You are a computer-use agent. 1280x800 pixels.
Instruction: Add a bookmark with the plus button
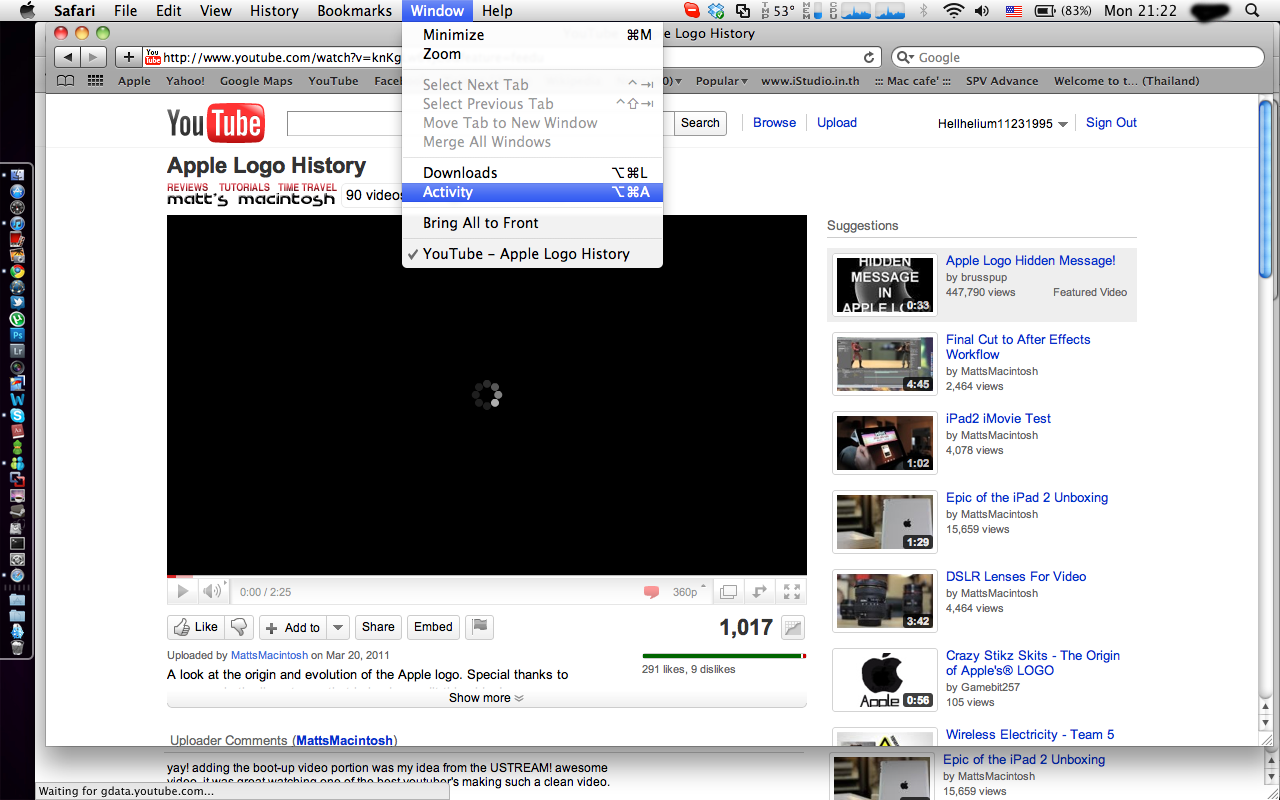(x=128, y=57)
